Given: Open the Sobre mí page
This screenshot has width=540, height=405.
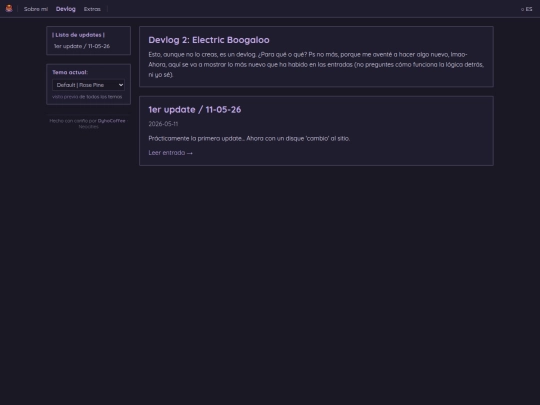Looking at the screenshot, I should [36, 9].
